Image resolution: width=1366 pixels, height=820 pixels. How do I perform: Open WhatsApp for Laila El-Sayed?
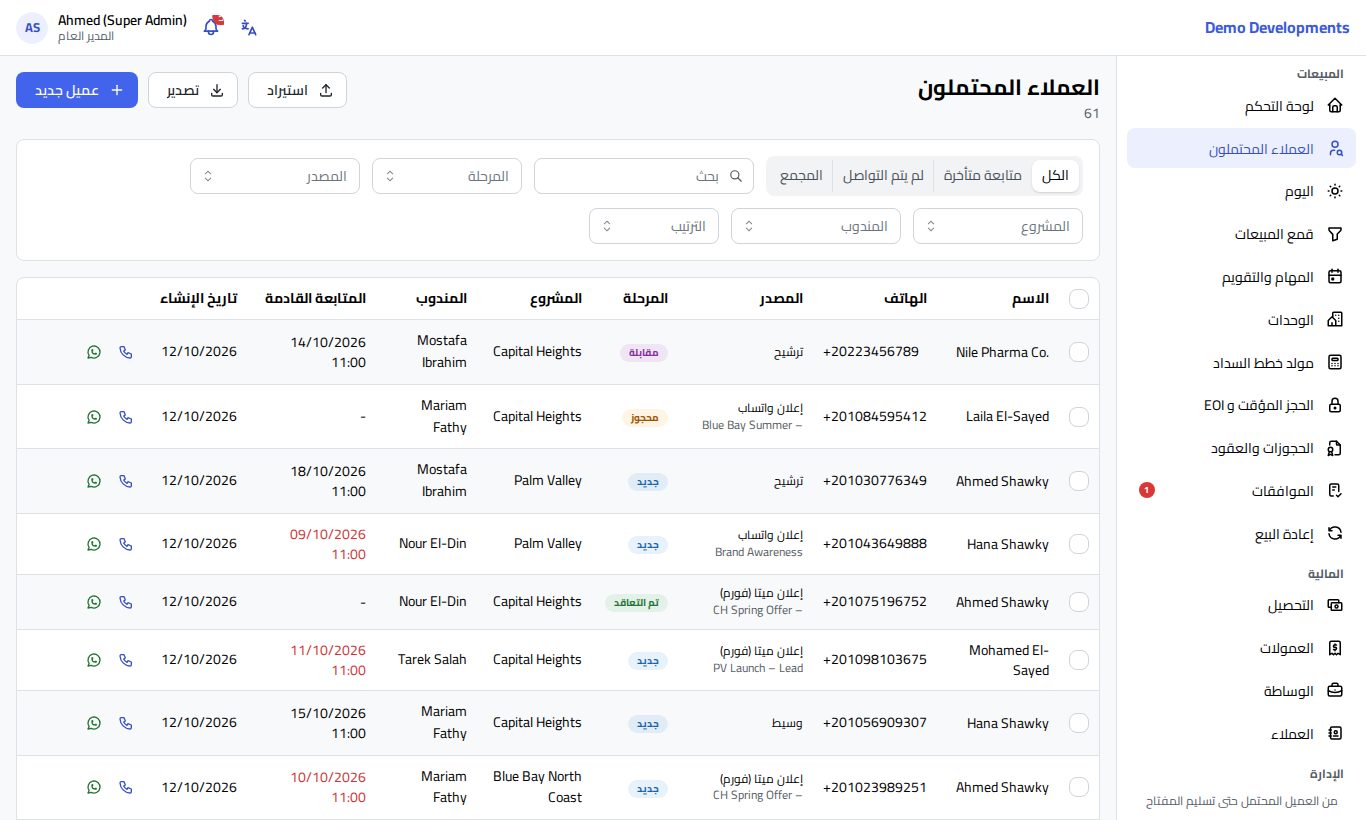click(94, 417)
